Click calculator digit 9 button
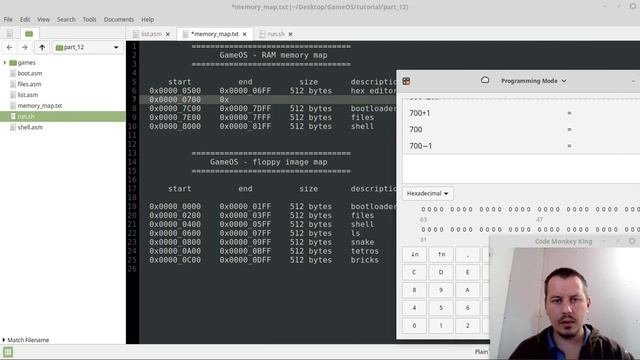640x360 pixels. click(441, 290)
